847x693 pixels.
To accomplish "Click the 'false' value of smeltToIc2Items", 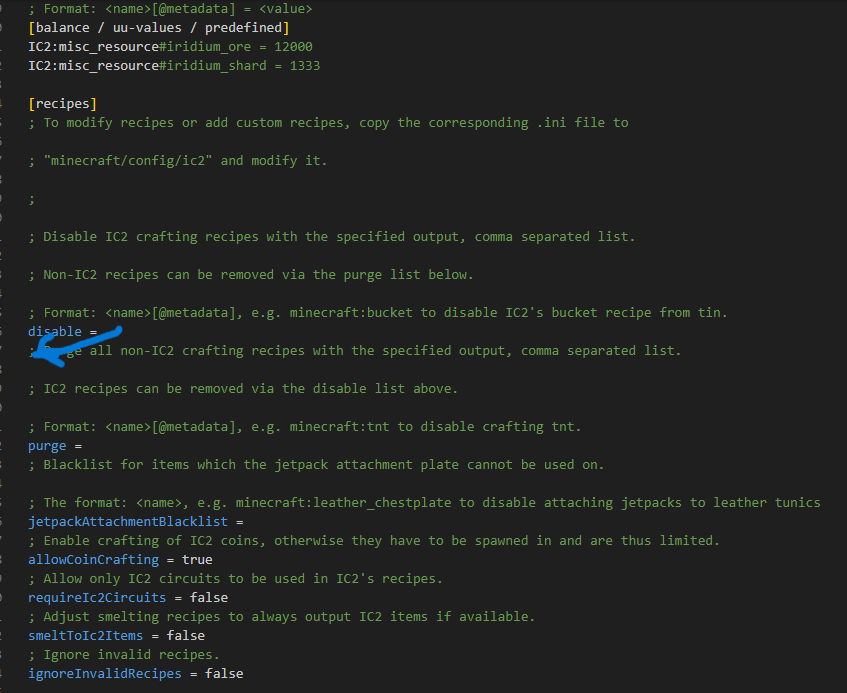I will coord(185,636).
